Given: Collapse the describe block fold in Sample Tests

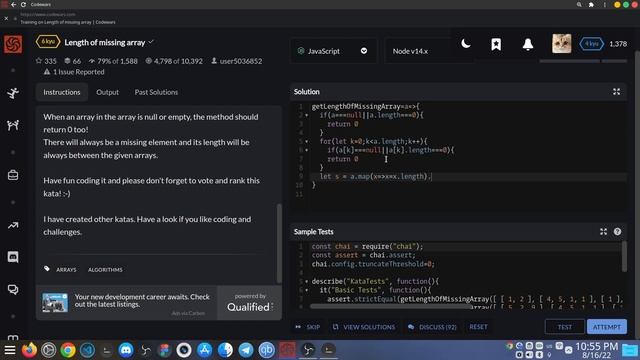Looking at the screenshot, I should point(307,282).
